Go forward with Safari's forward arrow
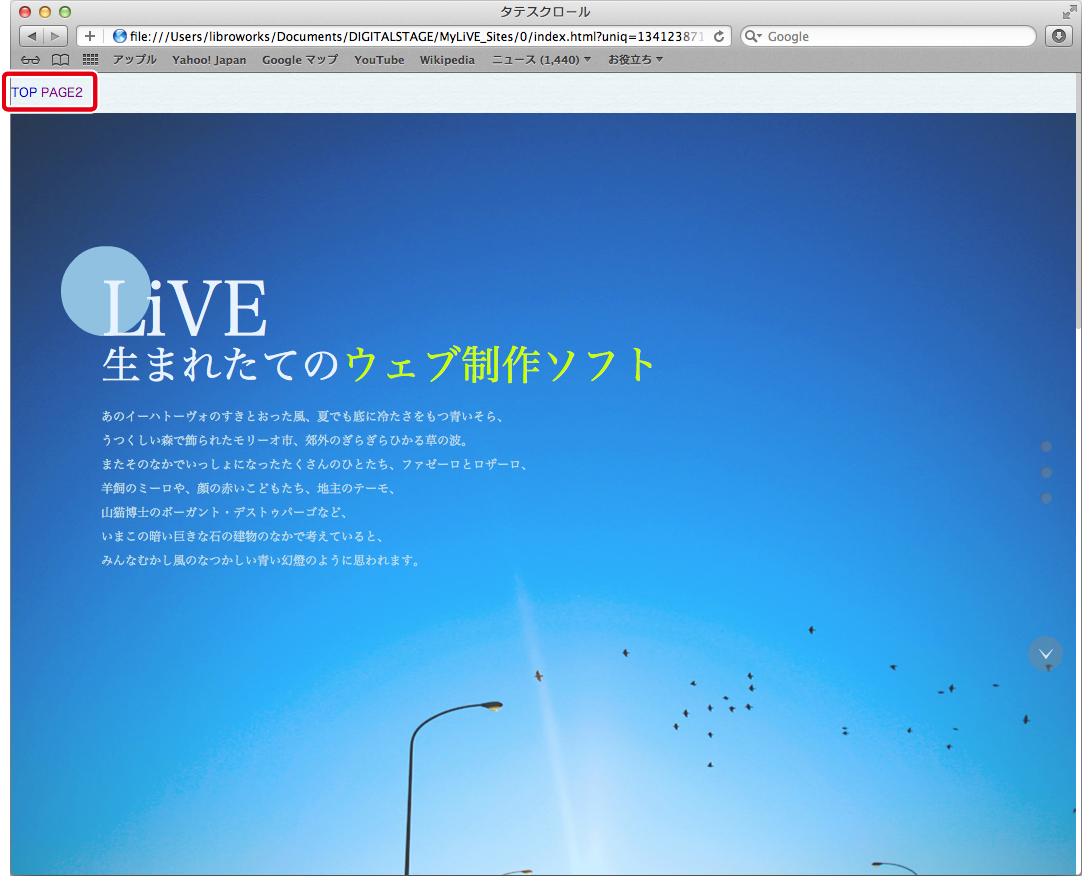This screenshot has height=876, width=1082. pyautogui.click(x=55, y=36)
